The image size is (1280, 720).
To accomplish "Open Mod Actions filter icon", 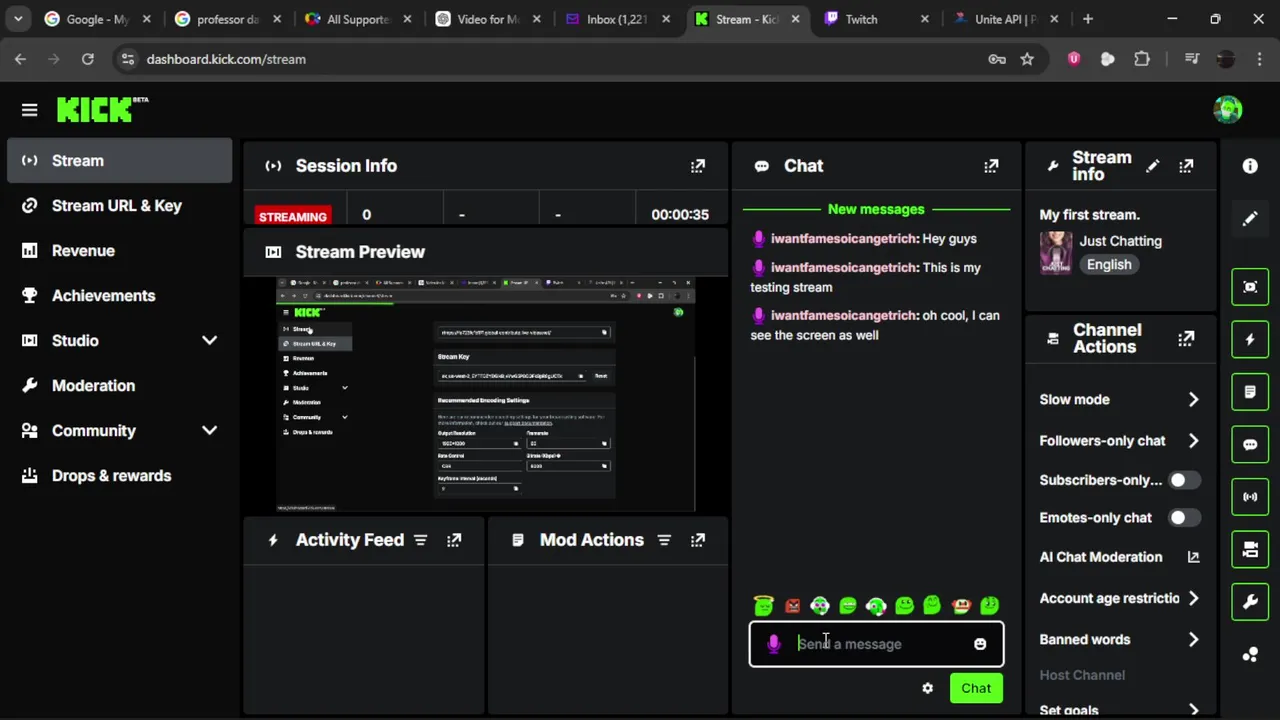I will [x=664, y=540].
